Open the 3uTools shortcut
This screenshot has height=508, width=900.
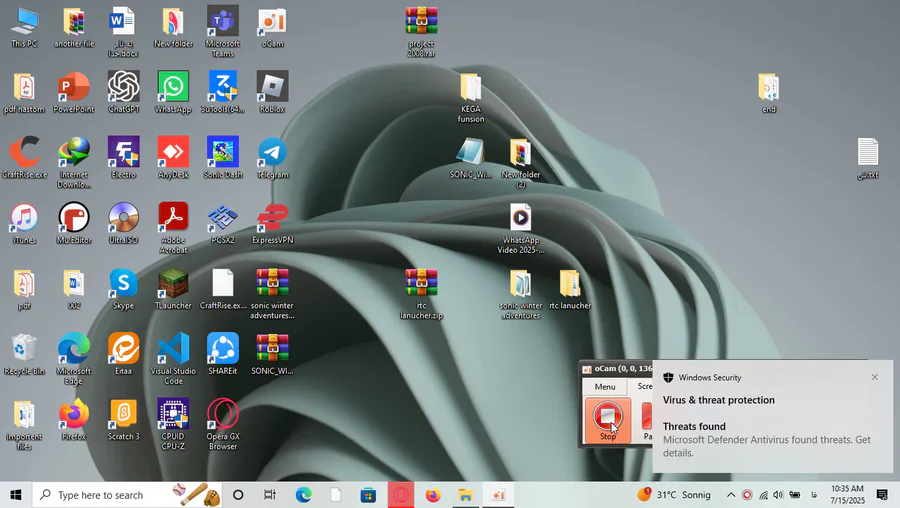coord(223,92)
